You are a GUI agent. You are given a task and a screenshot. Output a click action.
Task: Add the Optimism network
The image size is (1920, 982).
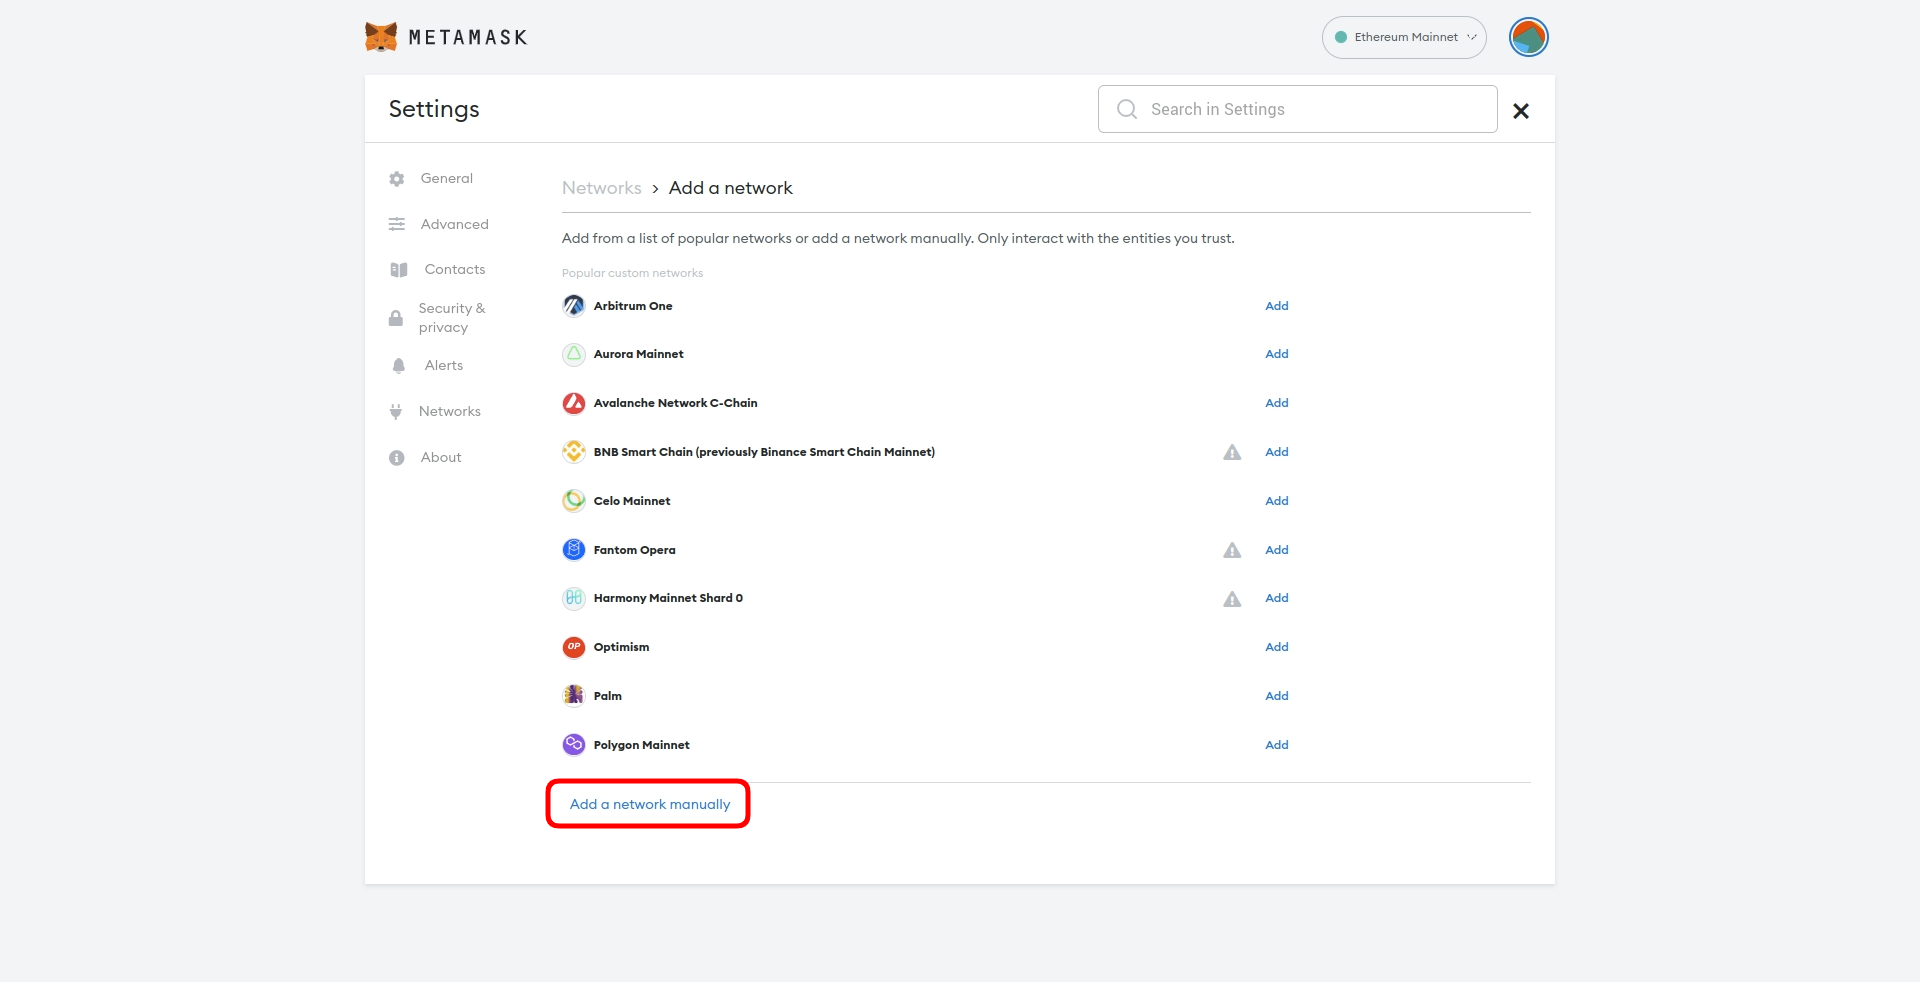click(1277, 647)
